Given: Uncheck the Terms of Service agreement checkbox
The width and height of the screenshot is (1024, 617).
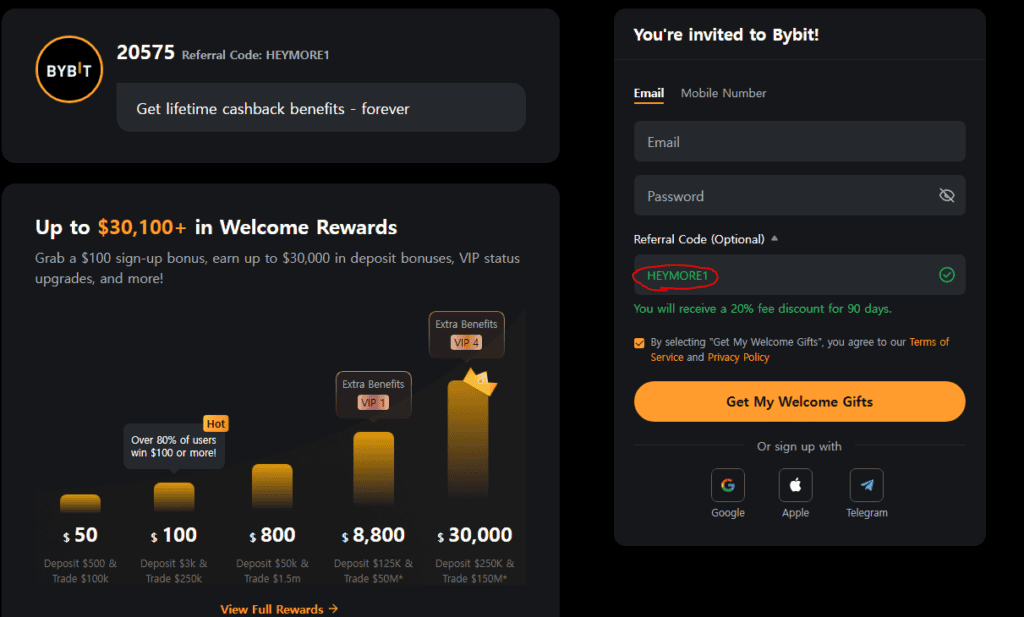Looking at the screenshot, I should pyautogui.click(x=639, y=342).
